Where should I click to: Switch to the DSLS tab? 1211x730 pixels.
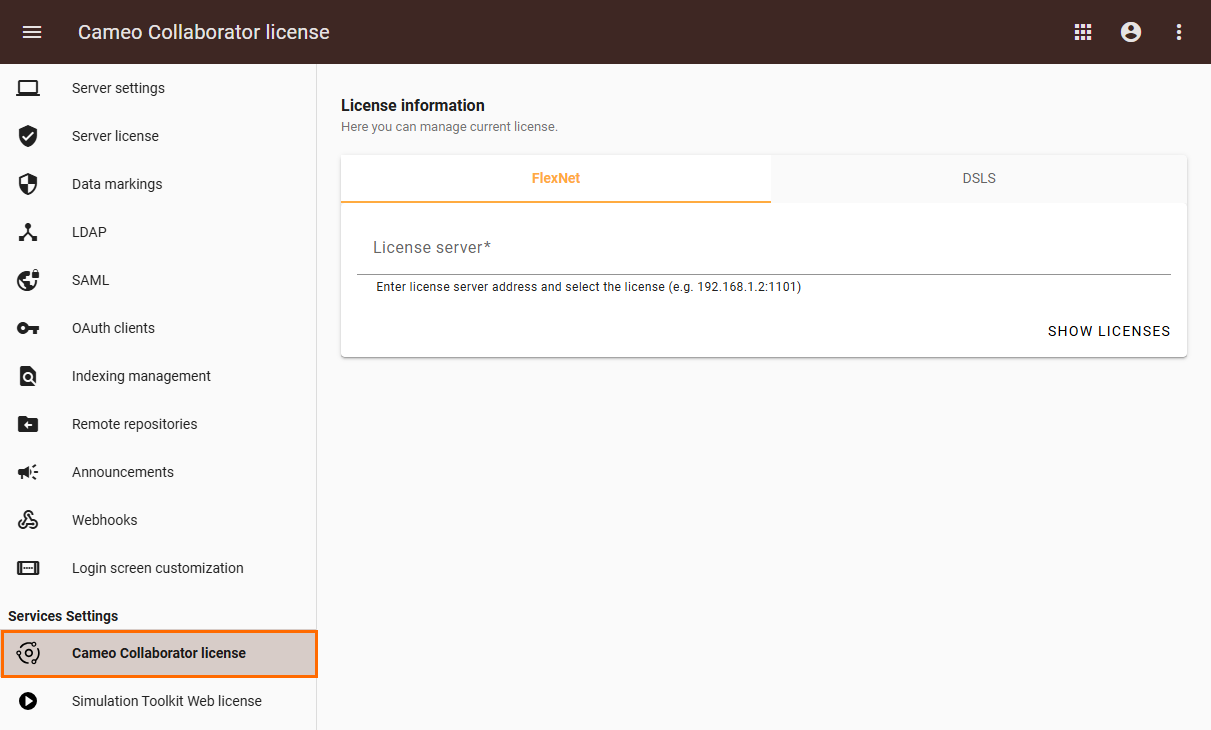point(979,179)
